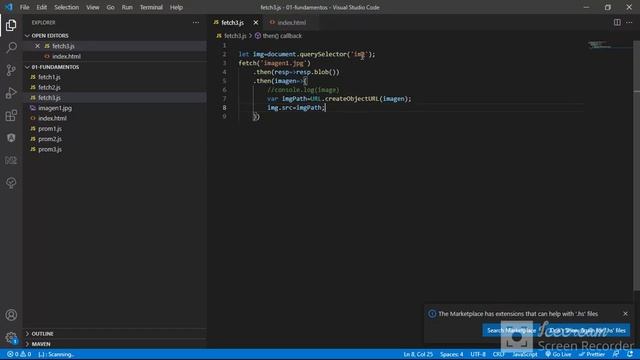Open the Terminal menu
The image size is (640, 360).
151,7
